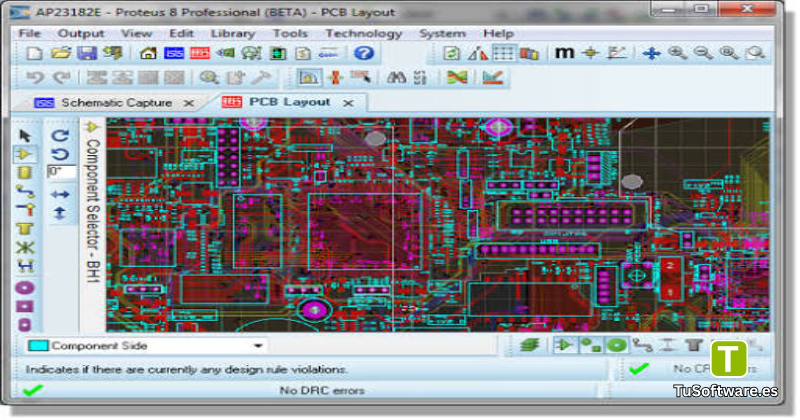This screenshot has height=420, width=800.
Task: Open the Technology menu
Action: (363, 34)
